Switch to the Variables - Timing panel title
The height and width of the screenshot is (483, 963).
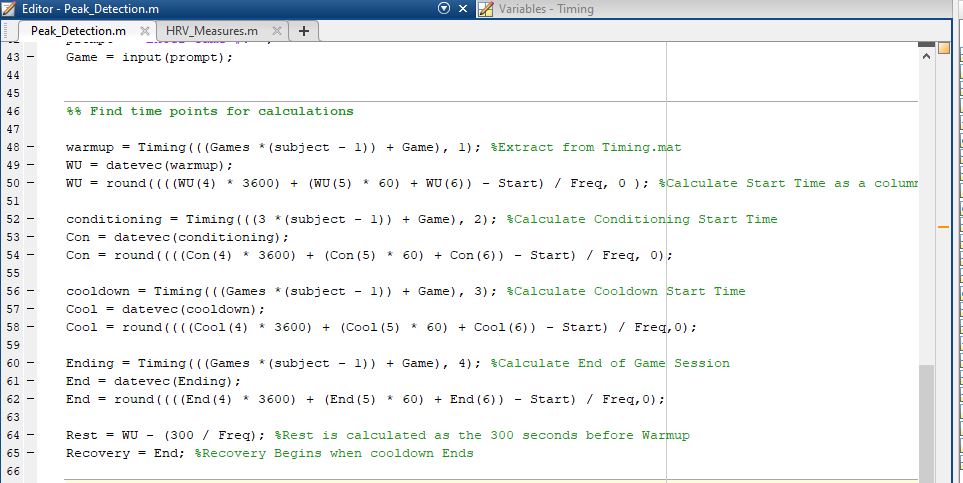click(546, 9)
